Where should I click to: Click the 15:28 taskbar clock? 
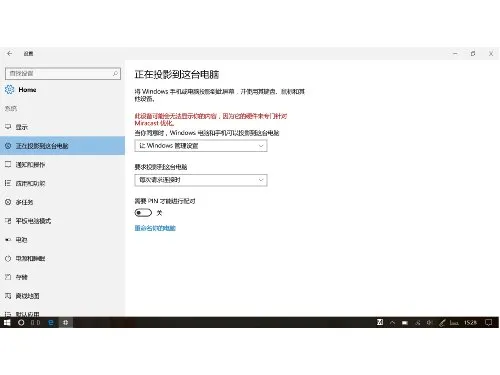click(x=470, y=322)
